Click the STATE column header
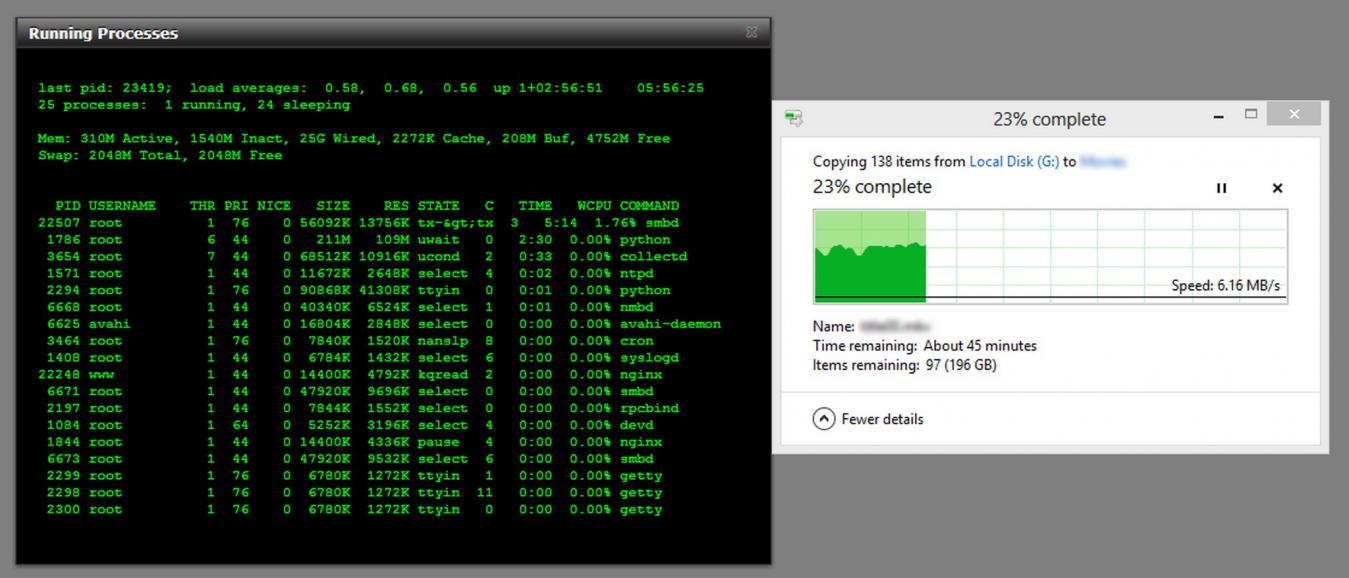This screenshot has width=1349, height=578. point(439,206)
